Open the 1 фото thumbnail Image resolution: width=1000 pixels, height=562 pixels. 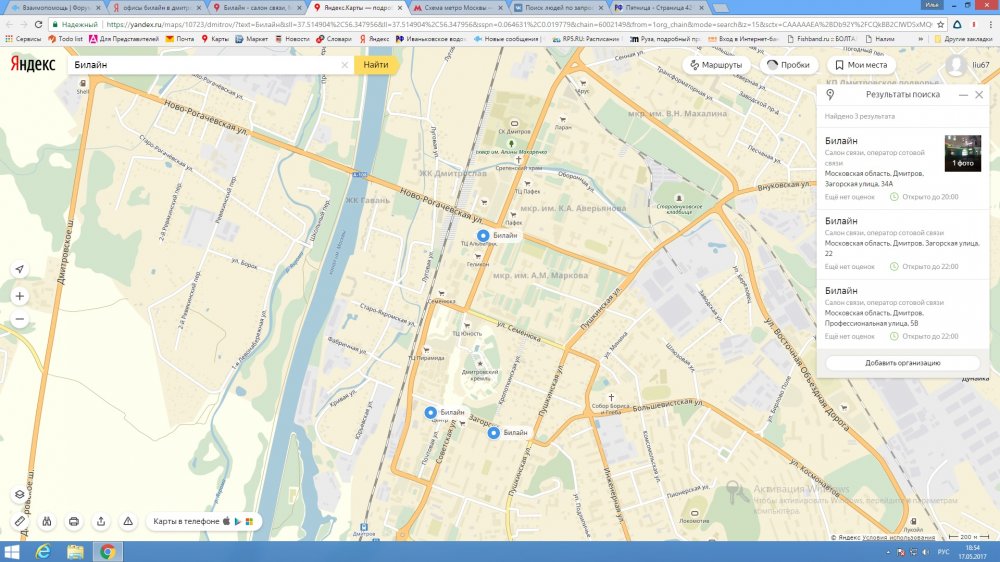click(962, 153)
